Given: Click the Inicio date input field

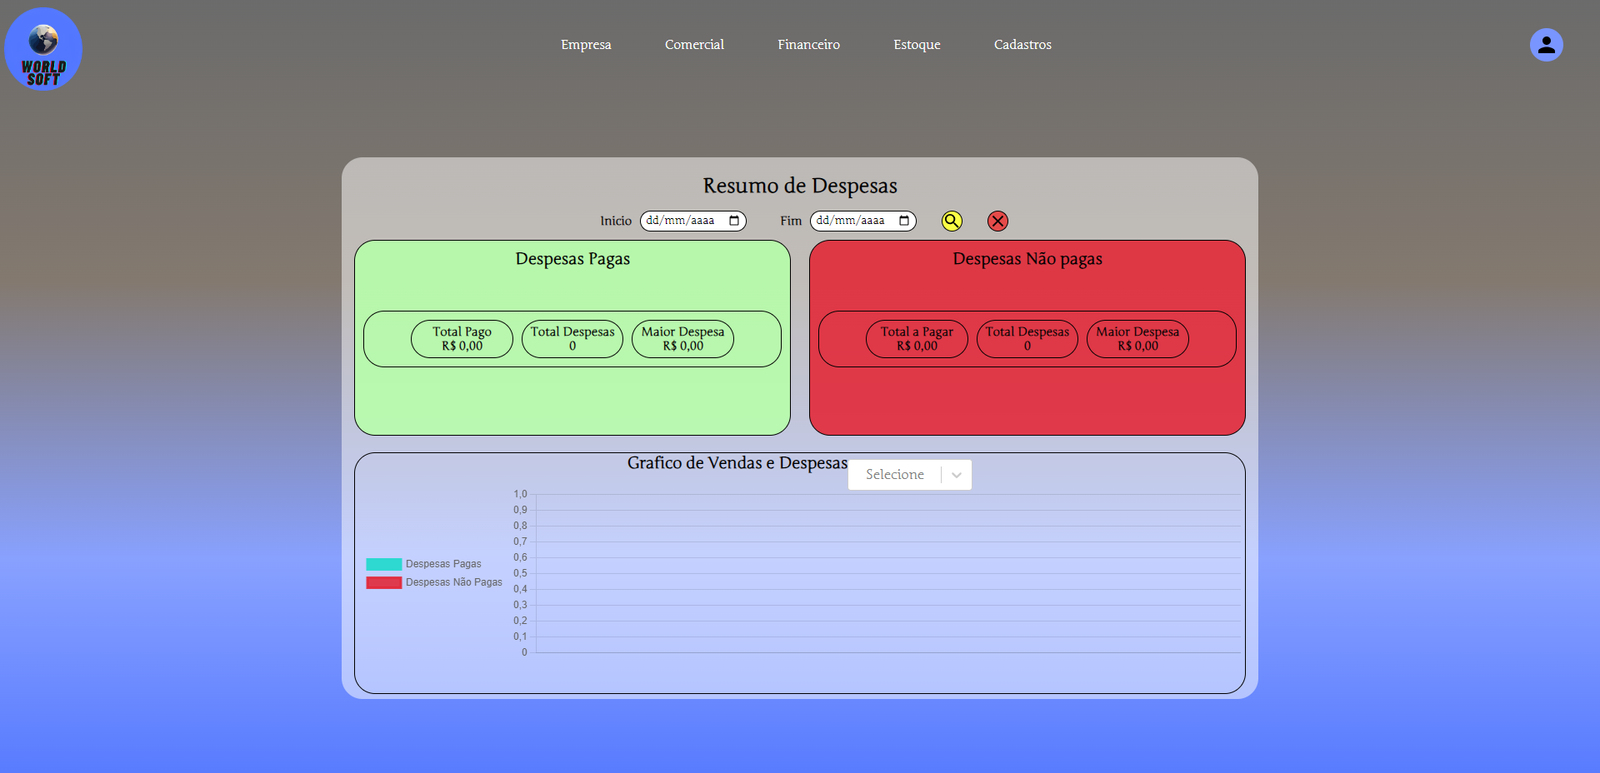Looking at the screenshot, I should [x=681, y=221].
